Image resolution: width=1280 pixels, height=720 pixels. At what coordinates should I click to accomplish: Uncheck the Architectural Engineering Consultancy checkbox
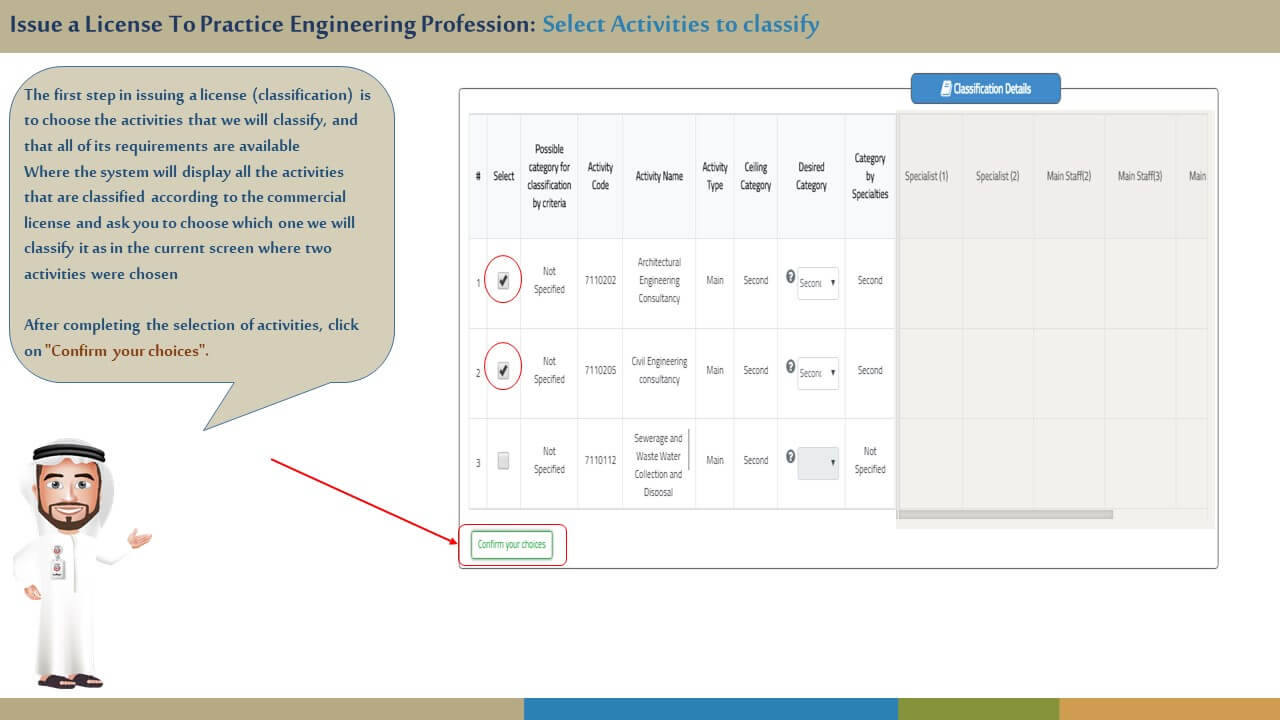click(x=503, y=281)
